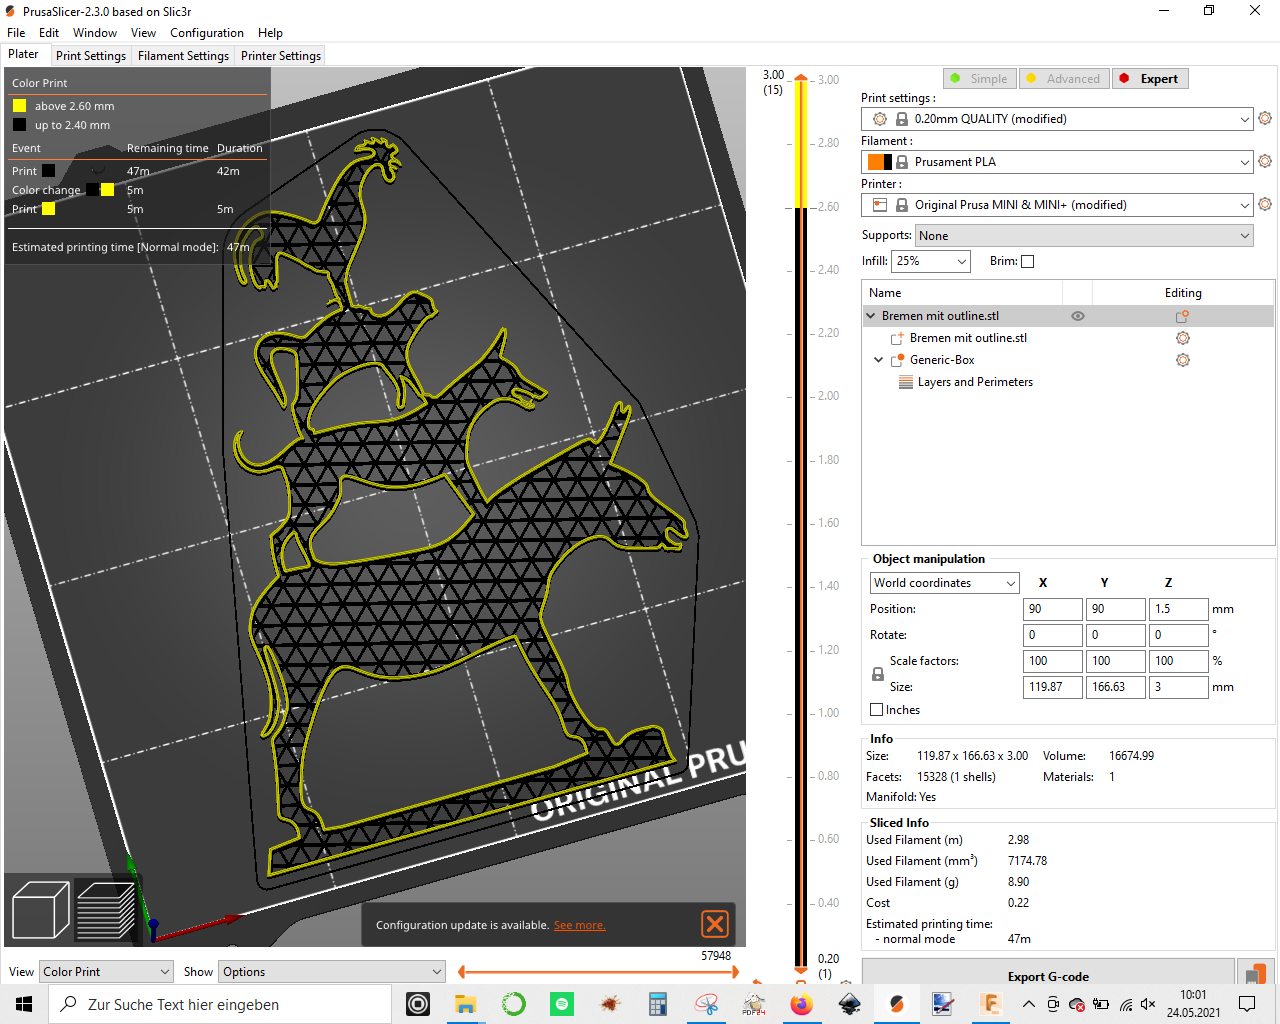Show hidden system tray icons
This screenshot has width=1280, height=1024.
coord(1028,1004)
